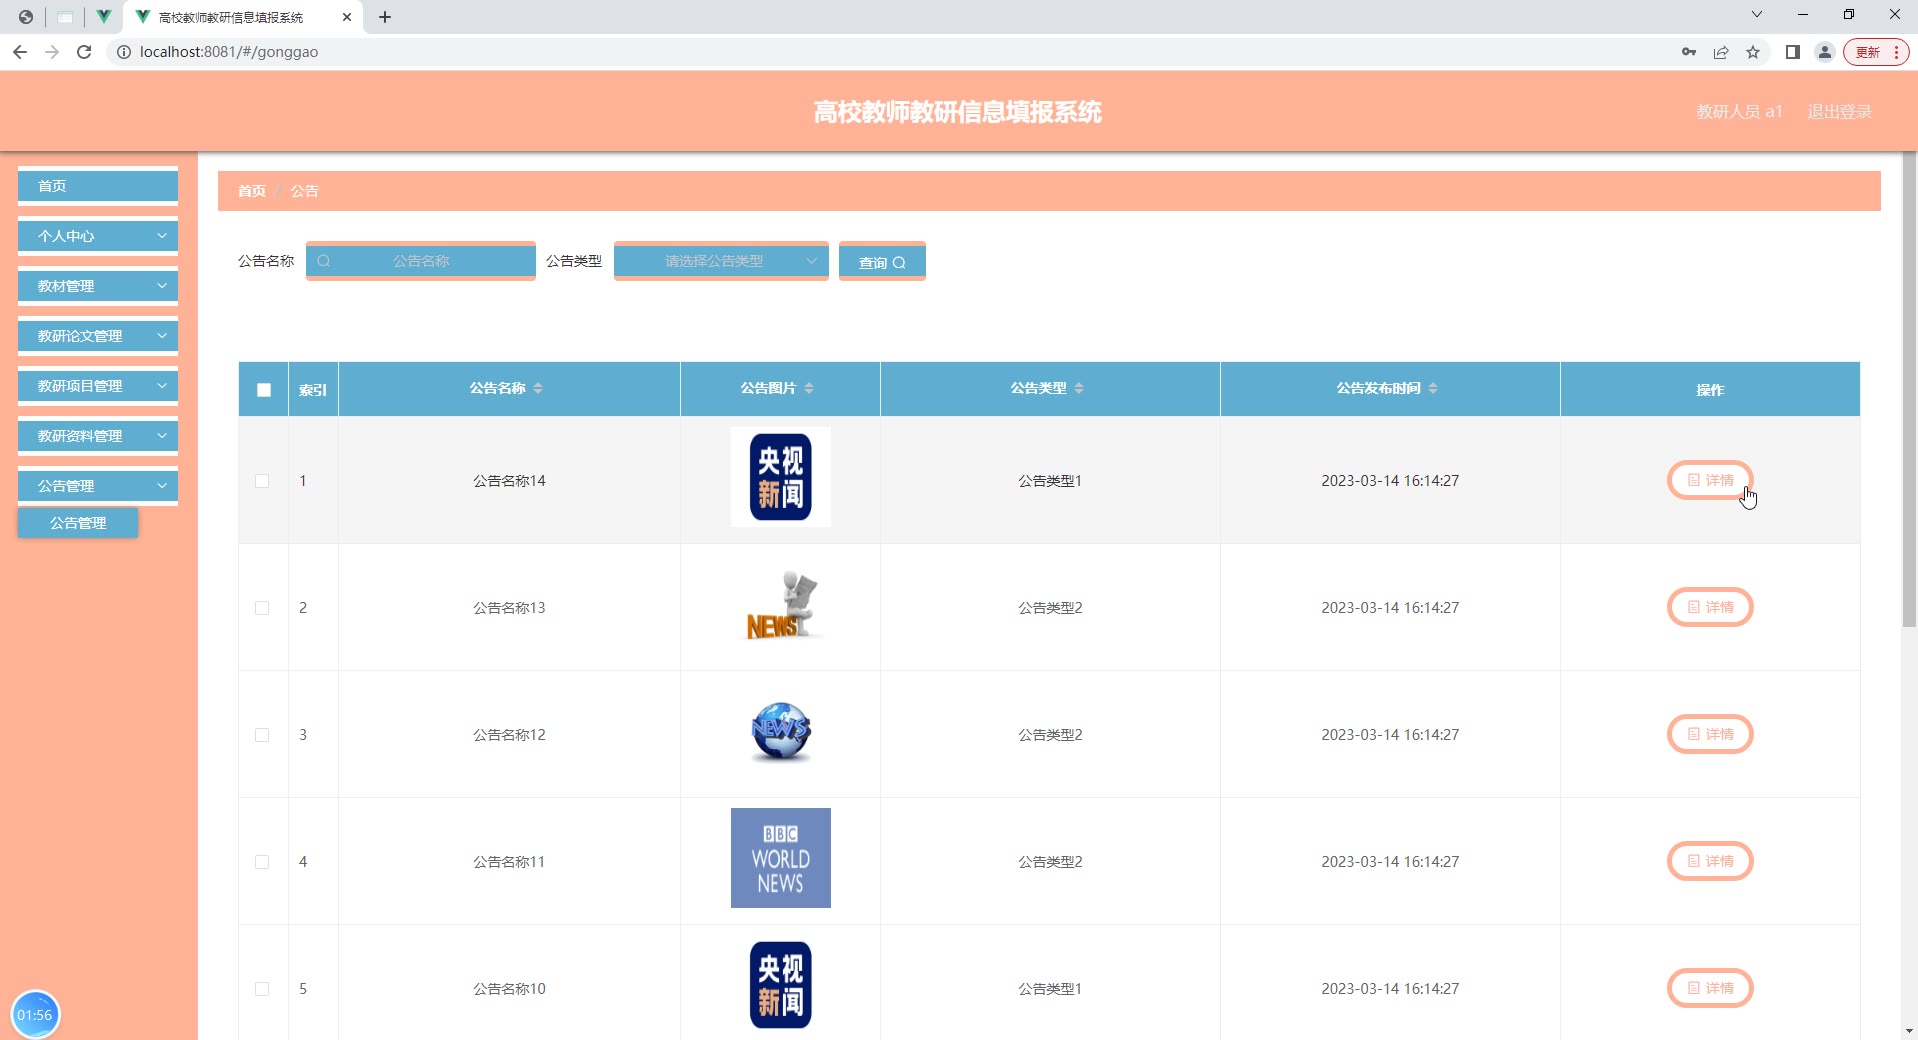Reload the current page

point(84,52)
